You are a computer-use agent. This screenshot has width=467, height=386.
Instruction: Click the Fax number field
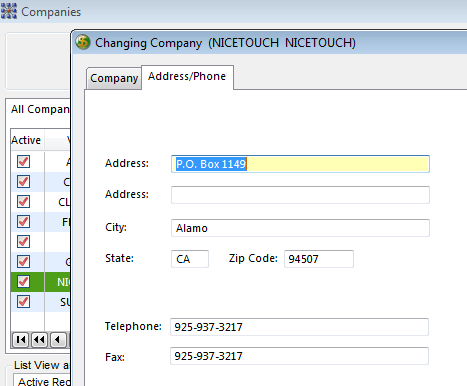point(299,356)
